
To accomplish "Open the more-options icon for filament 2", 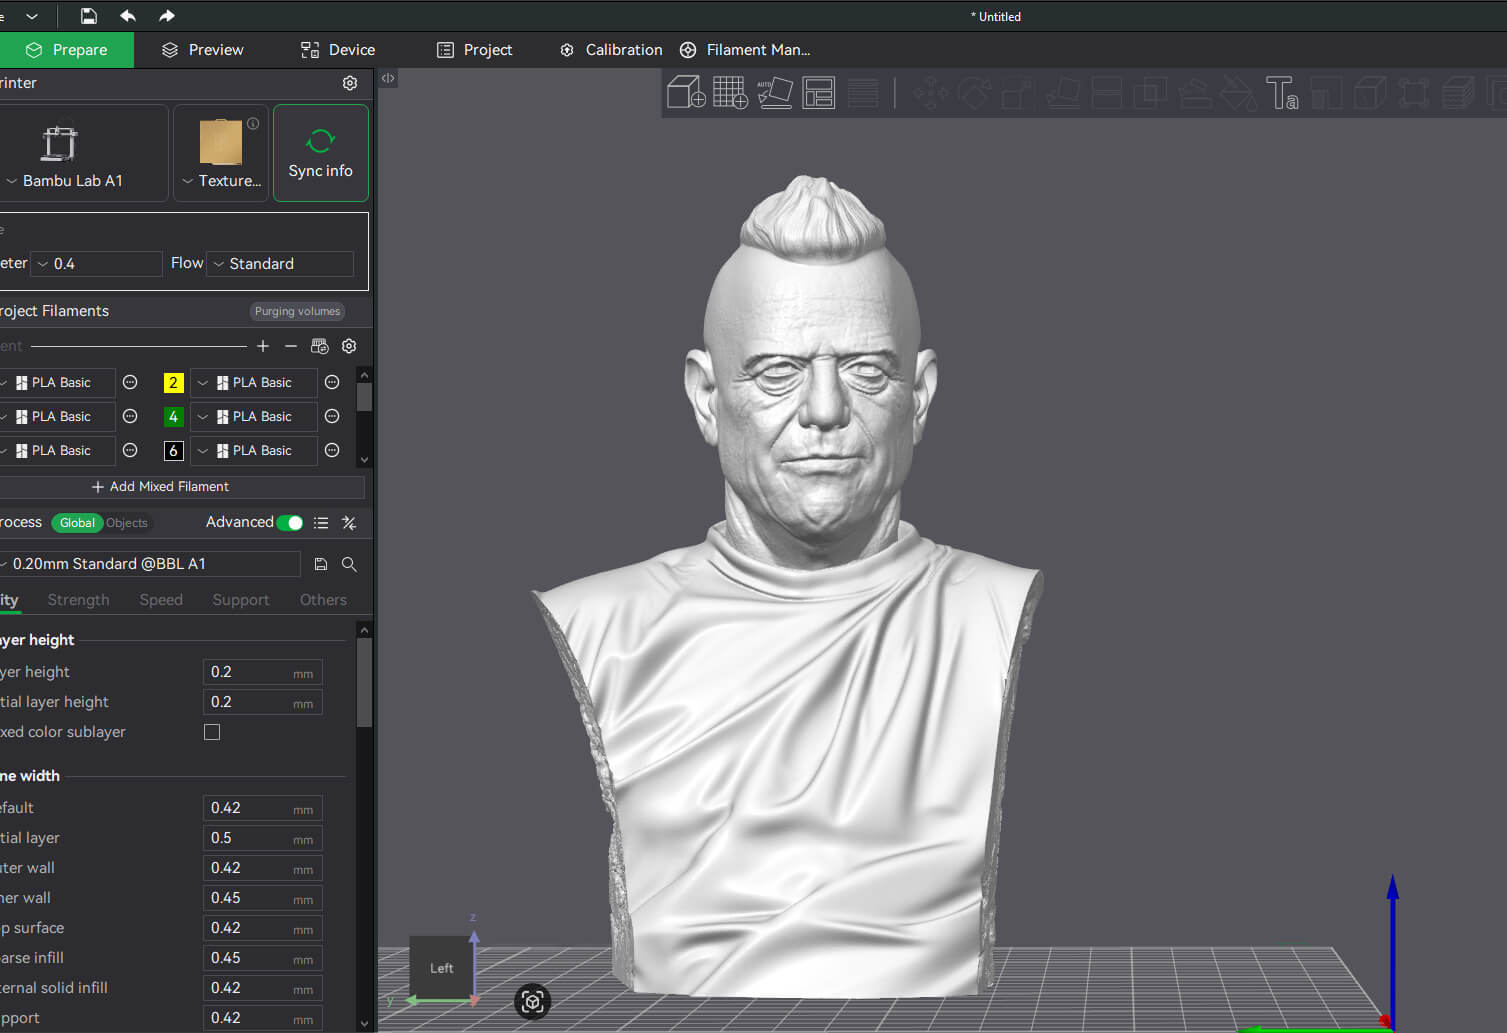I will point(332,383).
